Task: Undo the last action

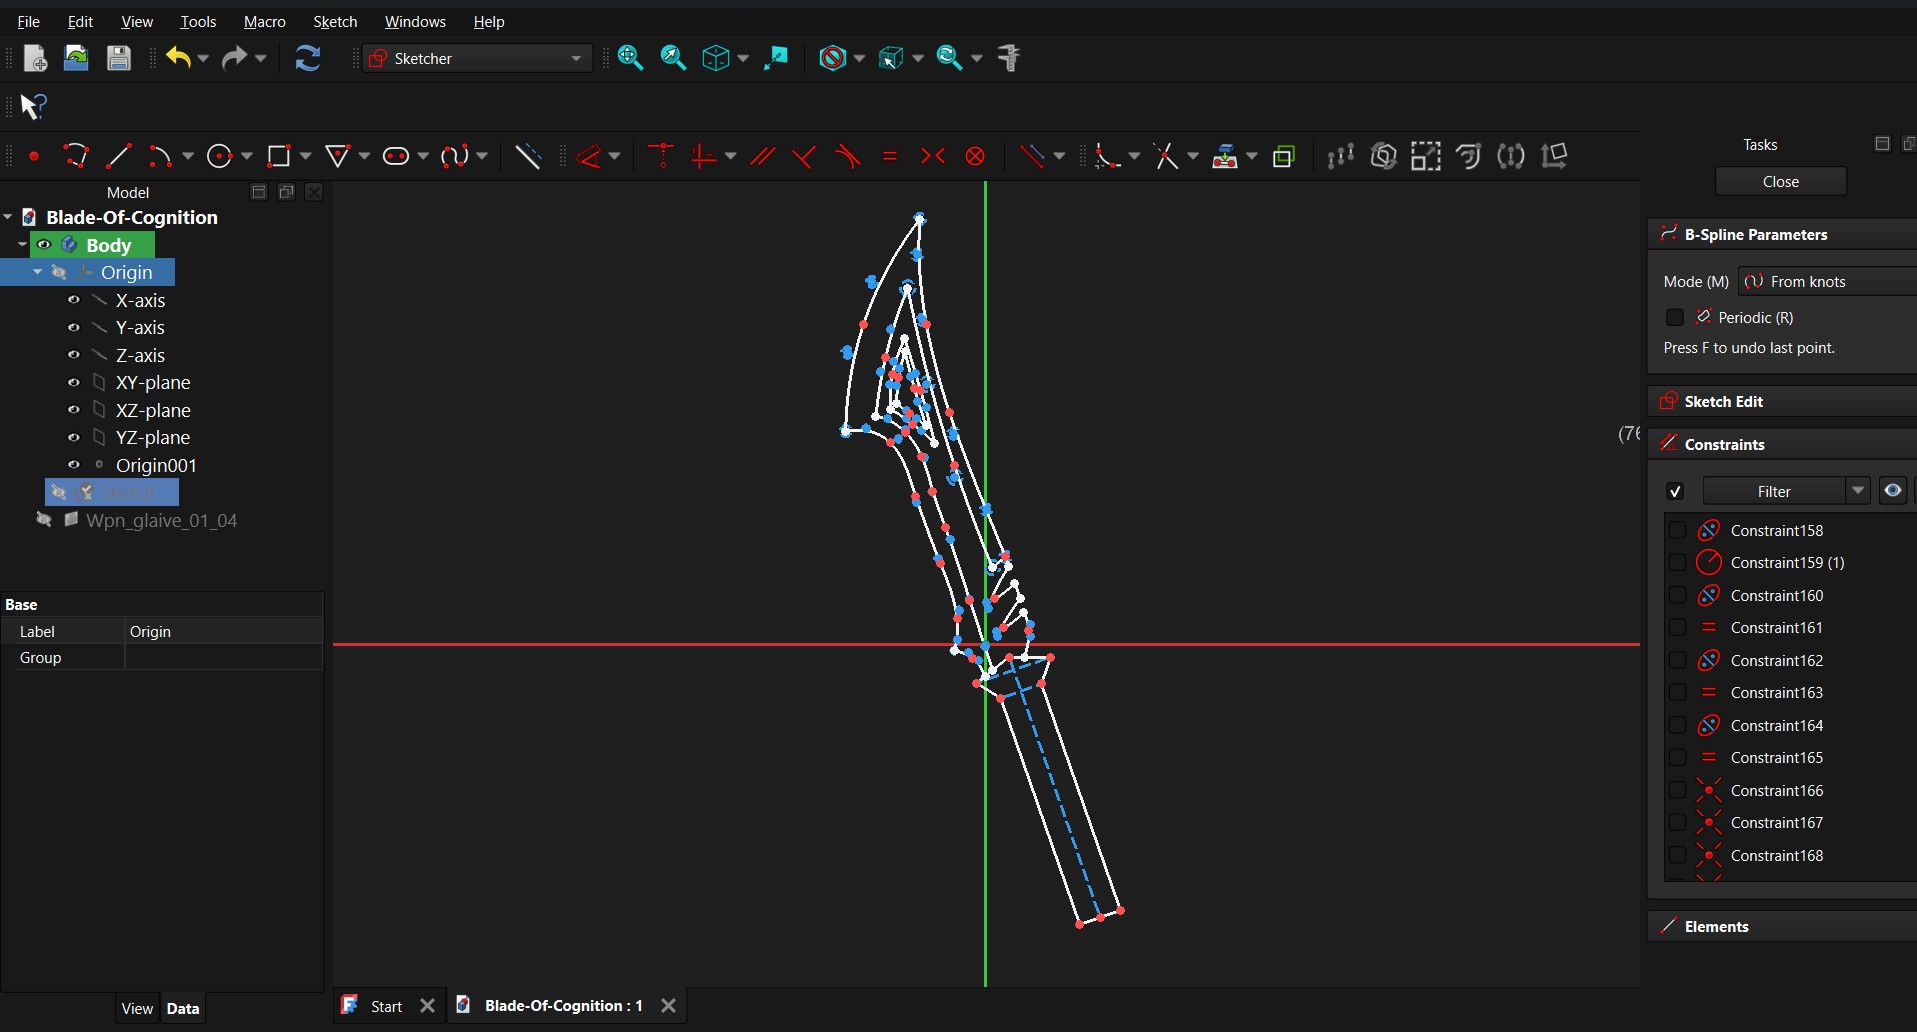Action: (x=178, y=59)
